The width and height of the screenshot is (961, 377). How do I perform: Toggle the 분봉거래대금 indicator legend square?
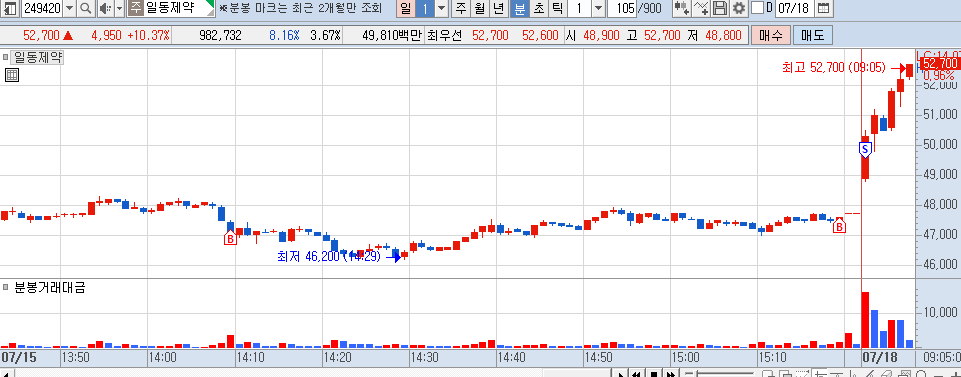tap(6, 287)
